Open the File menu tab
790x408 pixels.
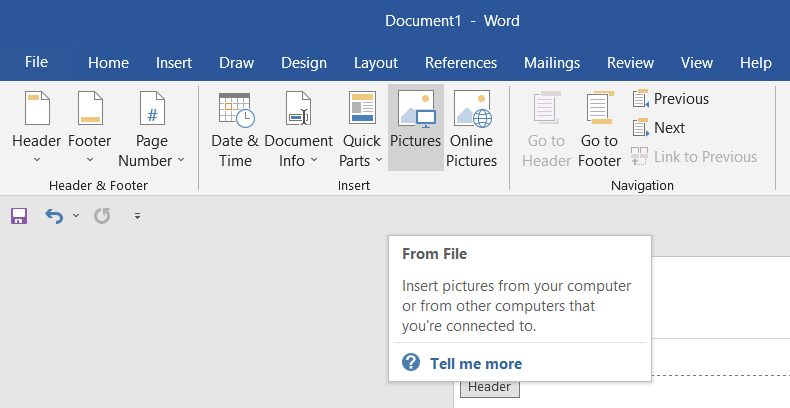coord(36,62)
